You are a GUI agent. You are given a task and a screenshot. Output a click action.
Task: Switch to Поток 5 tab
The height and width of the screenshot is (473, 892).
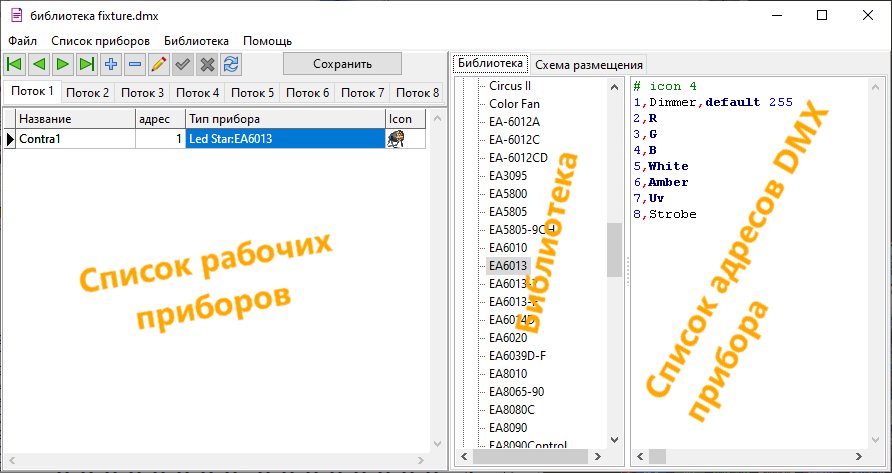point(253,92)
